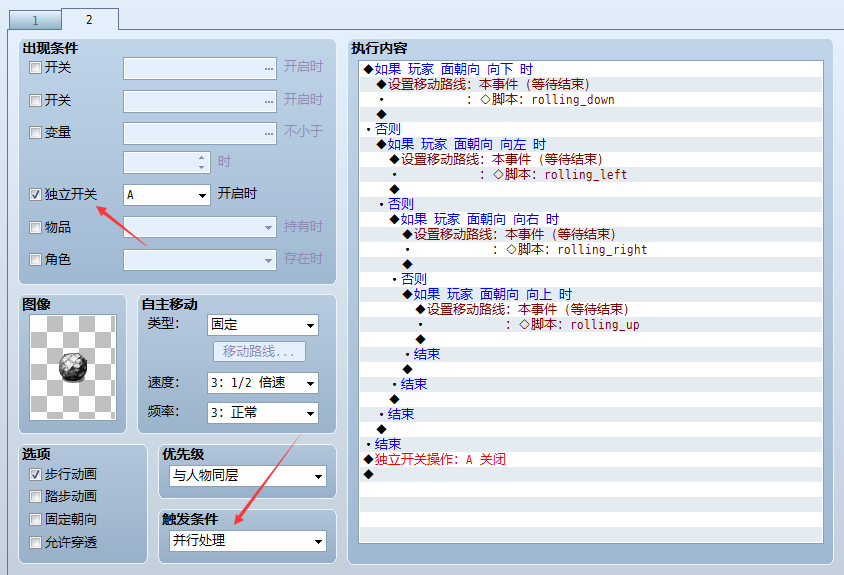The height and width of the screenshot is (575, 844).
Task: Tick the 变量 condition checkbox
Action: [x=36, y=132]
